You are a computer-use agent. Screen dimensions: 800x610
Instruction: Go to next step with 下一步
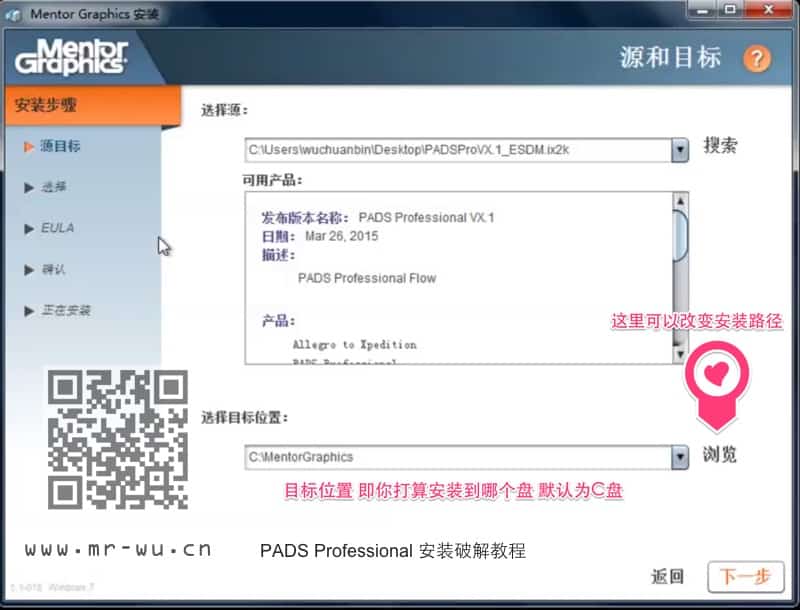[x=745, y=577]
